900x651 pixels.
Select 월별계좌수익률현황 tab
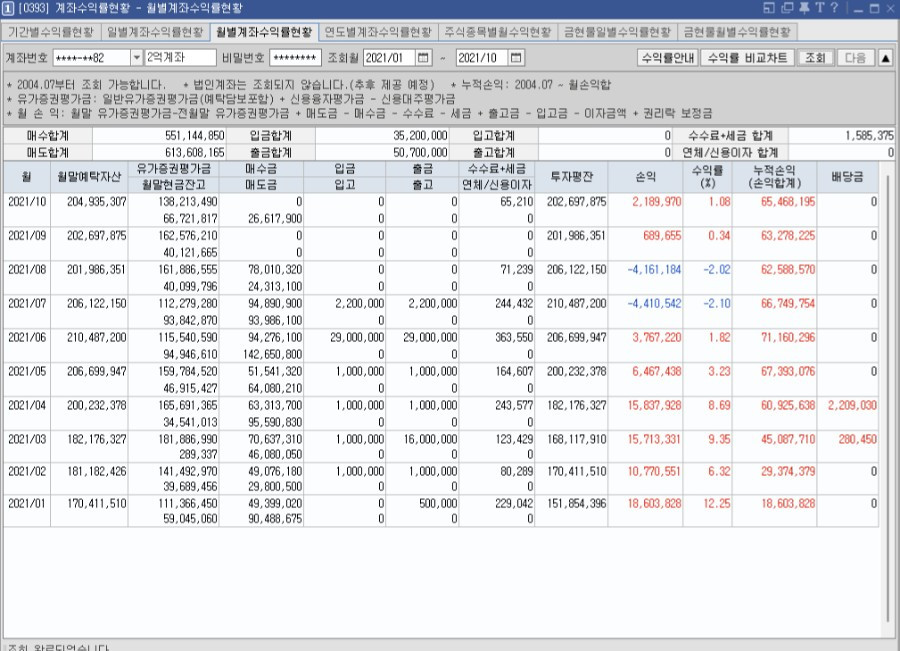[265, 32]
